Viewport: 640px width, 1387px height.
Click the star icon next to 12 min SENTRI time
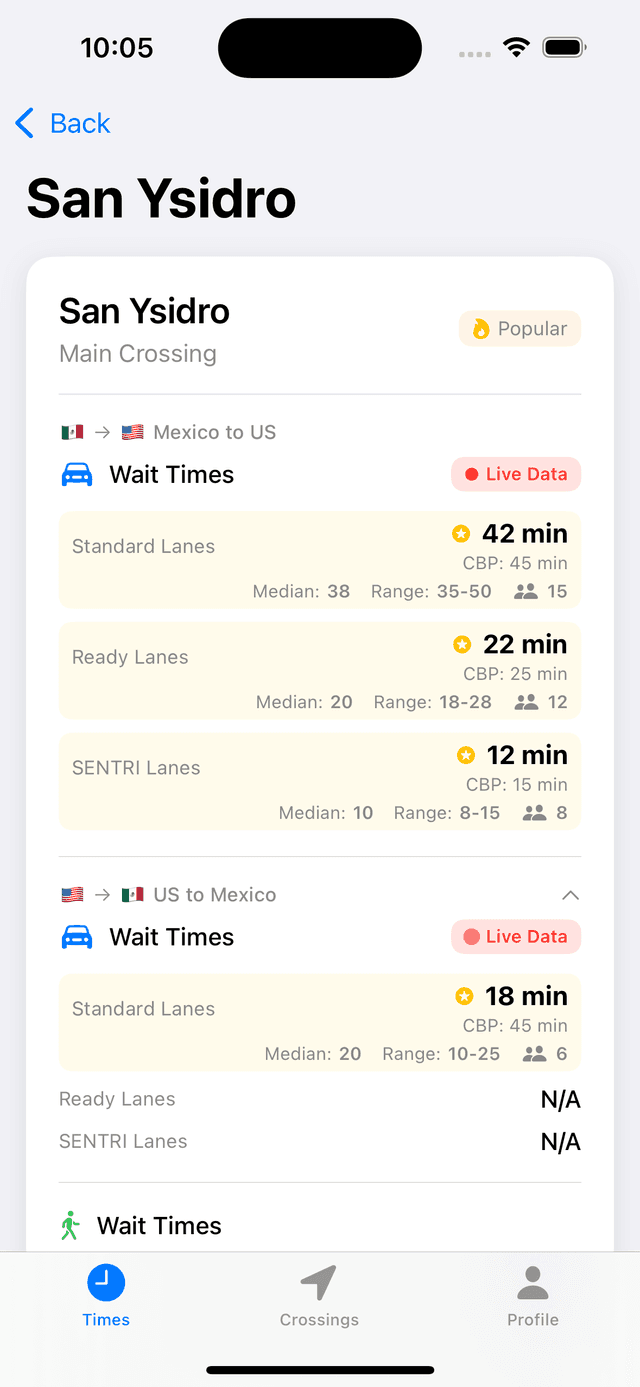pos(466,755)
